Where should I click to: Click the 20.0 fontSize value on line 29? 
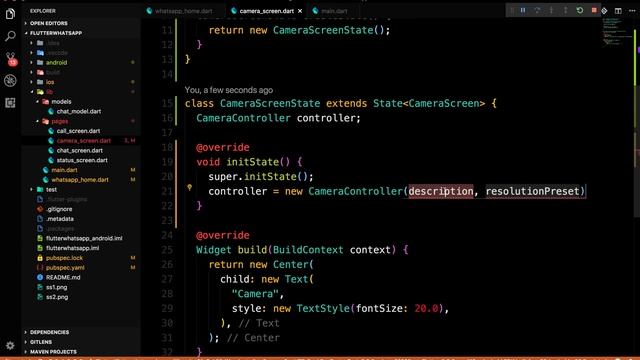426,309
